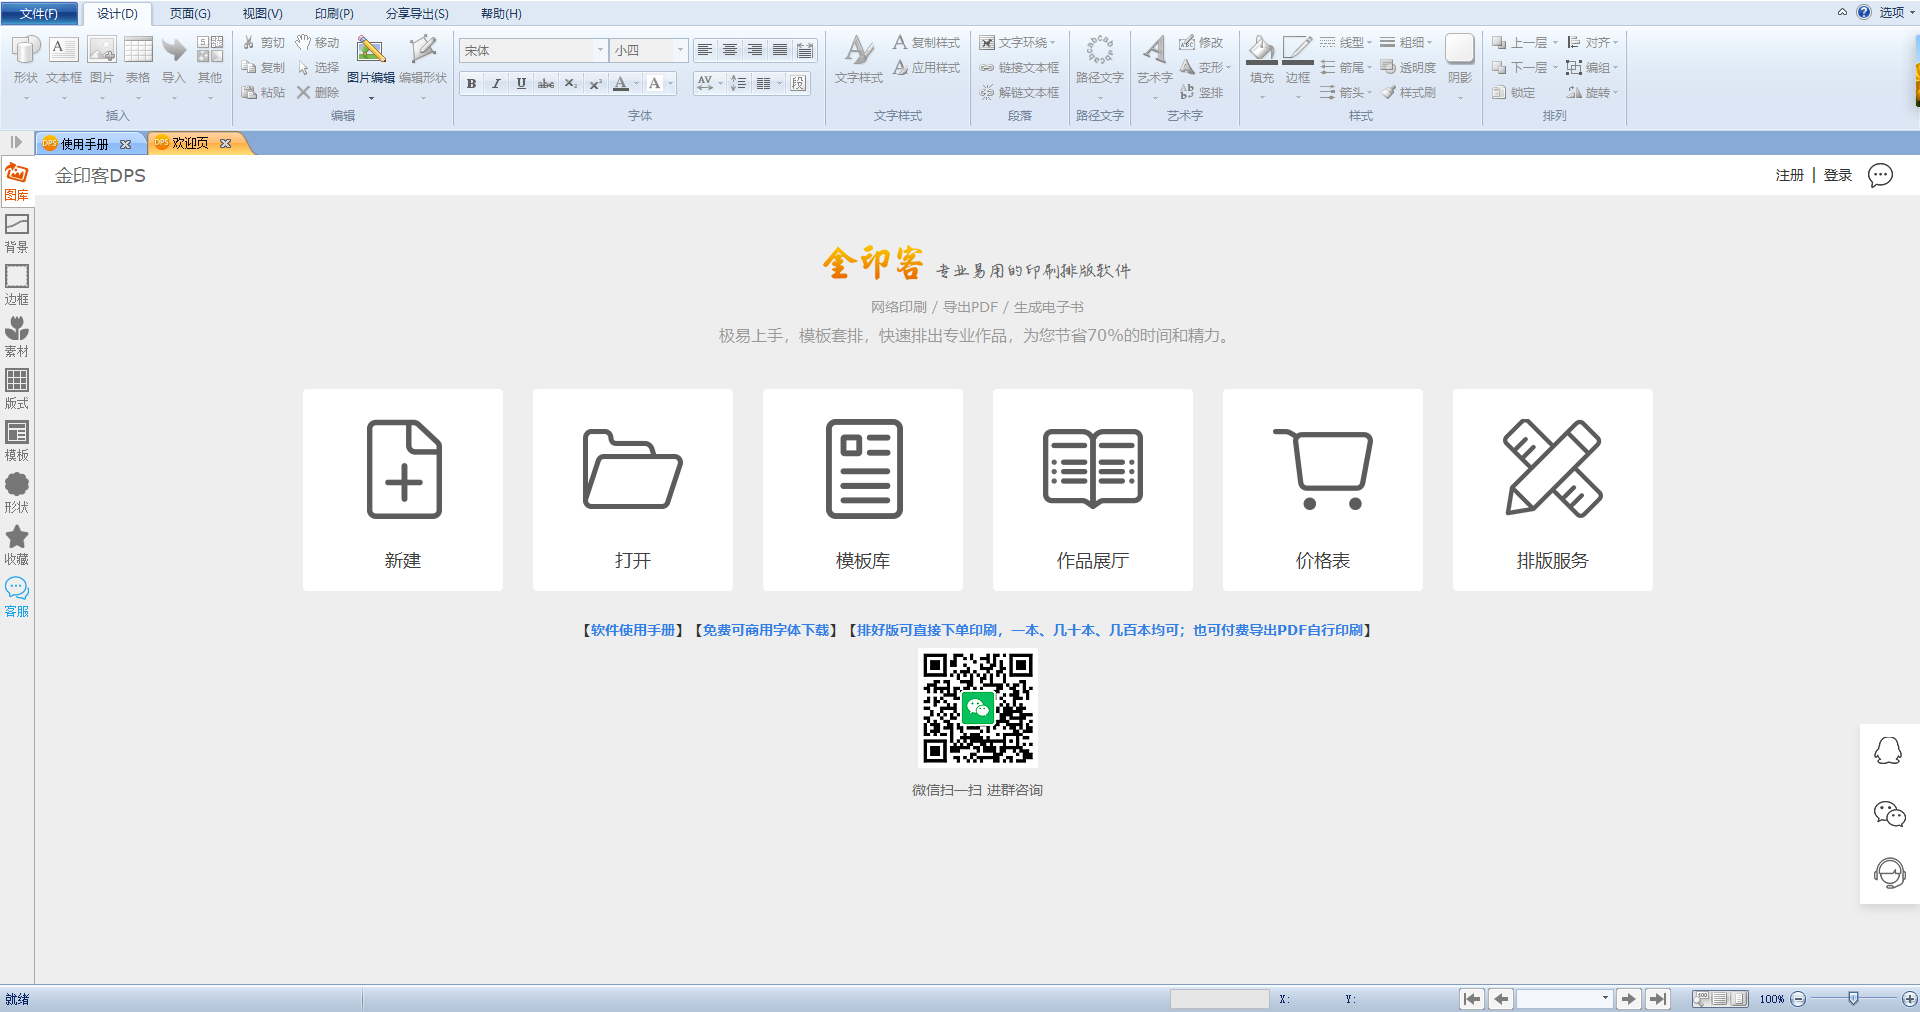Click the 样式刷 style brush icon
The width and height of the screenshot is (1920, 1012).
click(x=1409, y=92)
